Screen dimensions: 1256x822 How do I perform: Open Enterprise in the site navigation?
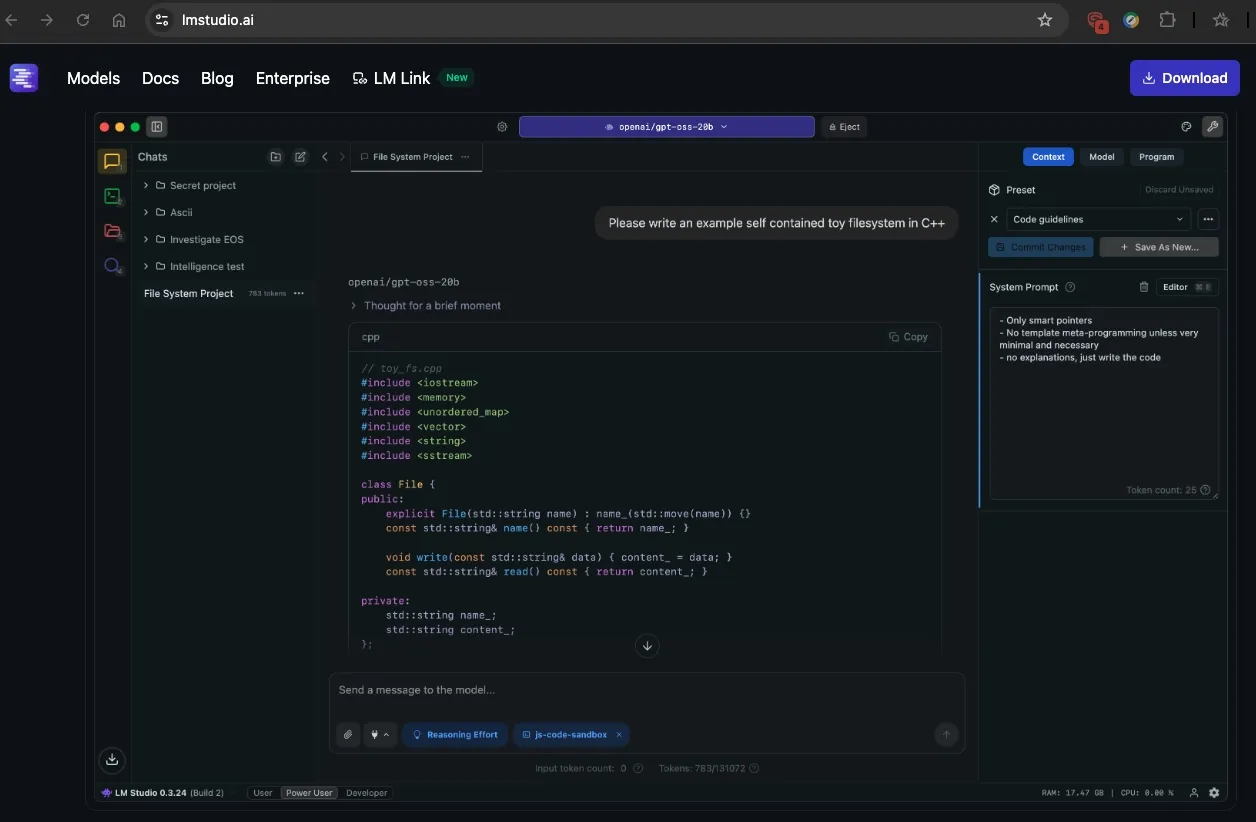tap(293, 78)
